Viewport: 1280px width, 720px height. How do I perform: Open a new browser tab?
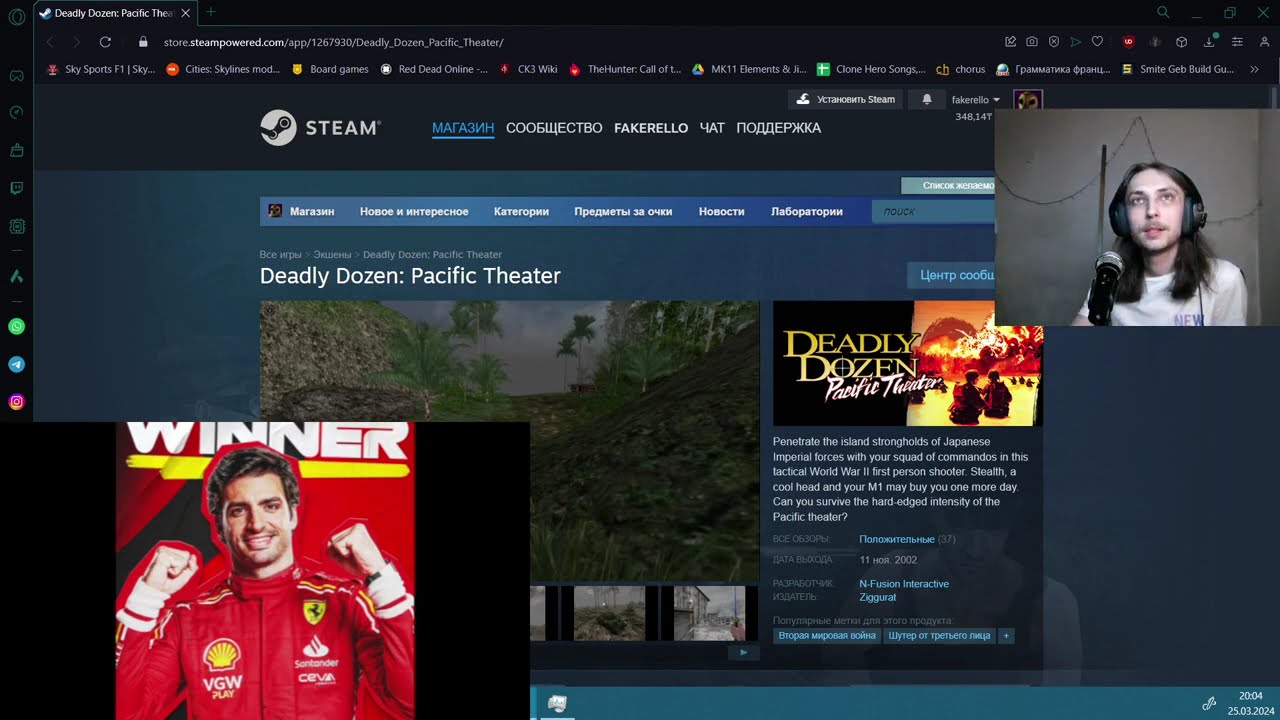point(210,13)
